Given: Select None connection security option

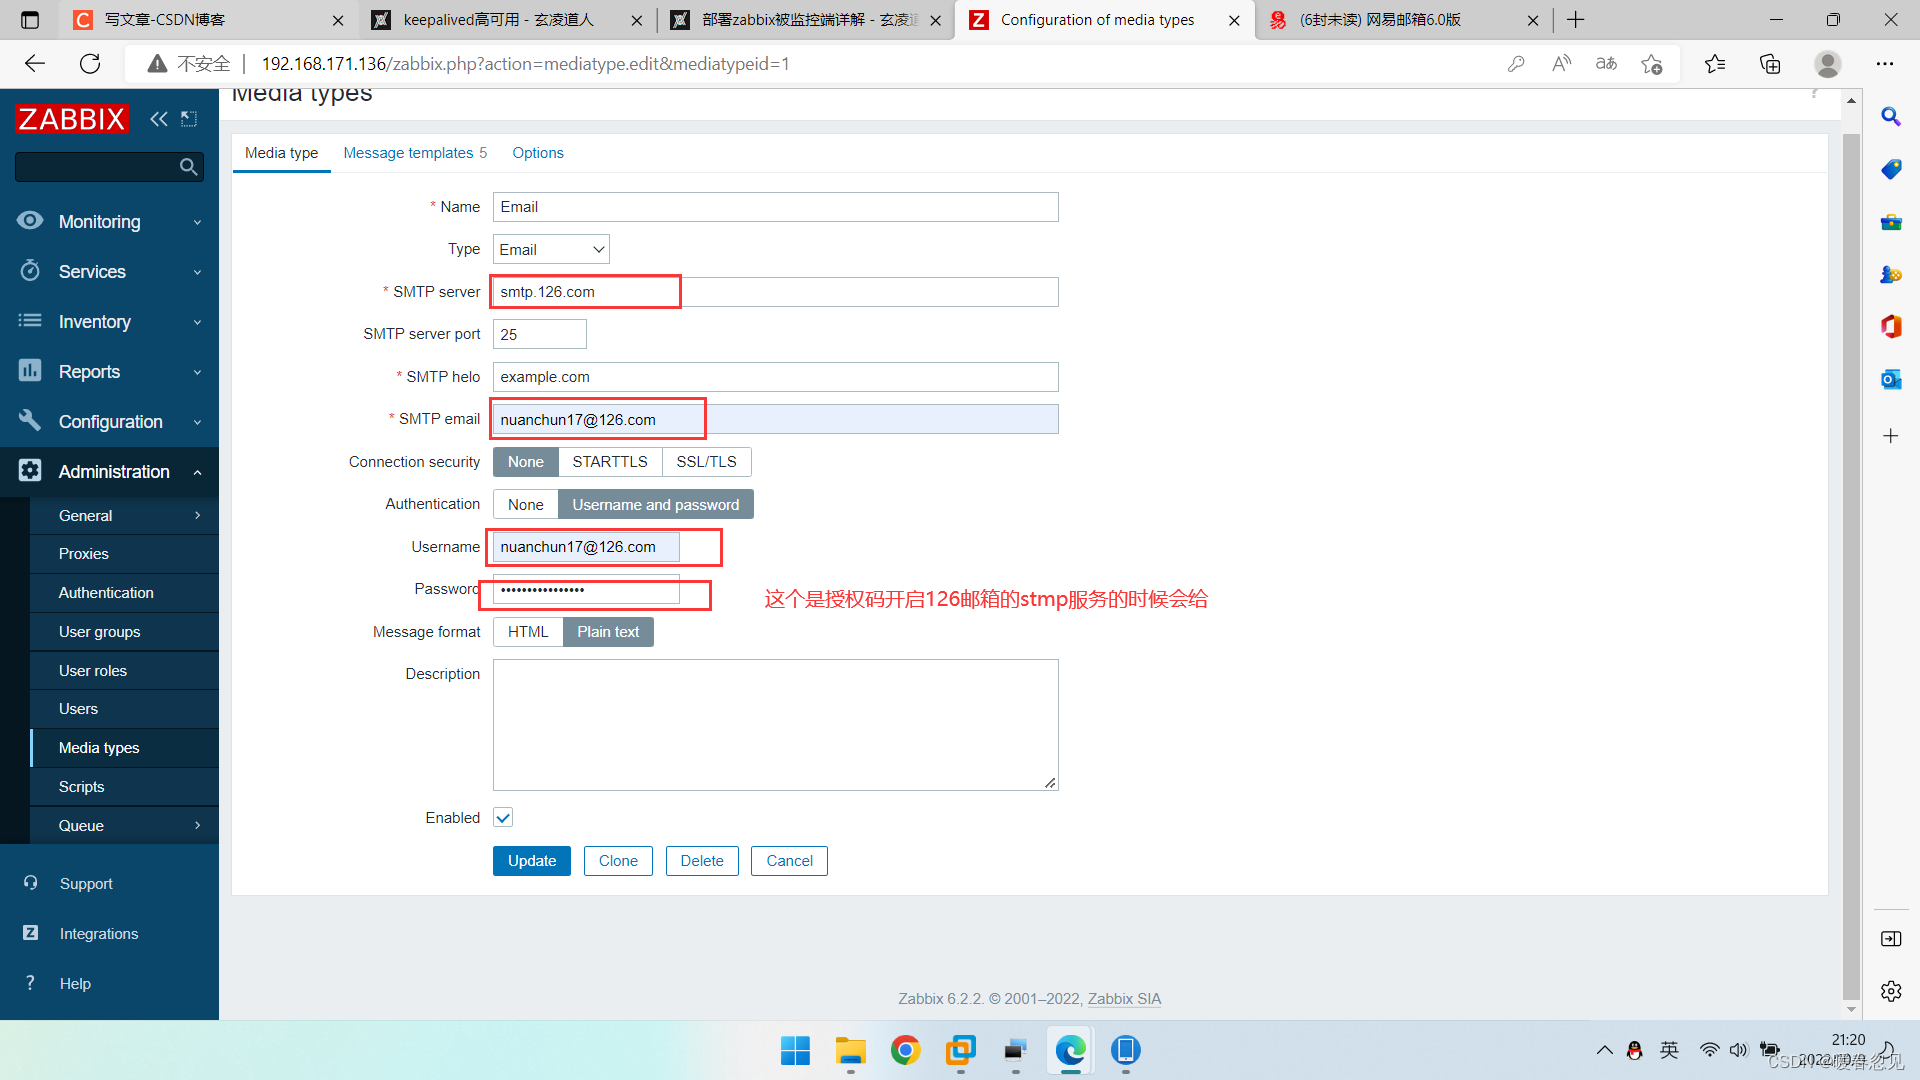Looking at the screenshot, I should tap(524, 460).
